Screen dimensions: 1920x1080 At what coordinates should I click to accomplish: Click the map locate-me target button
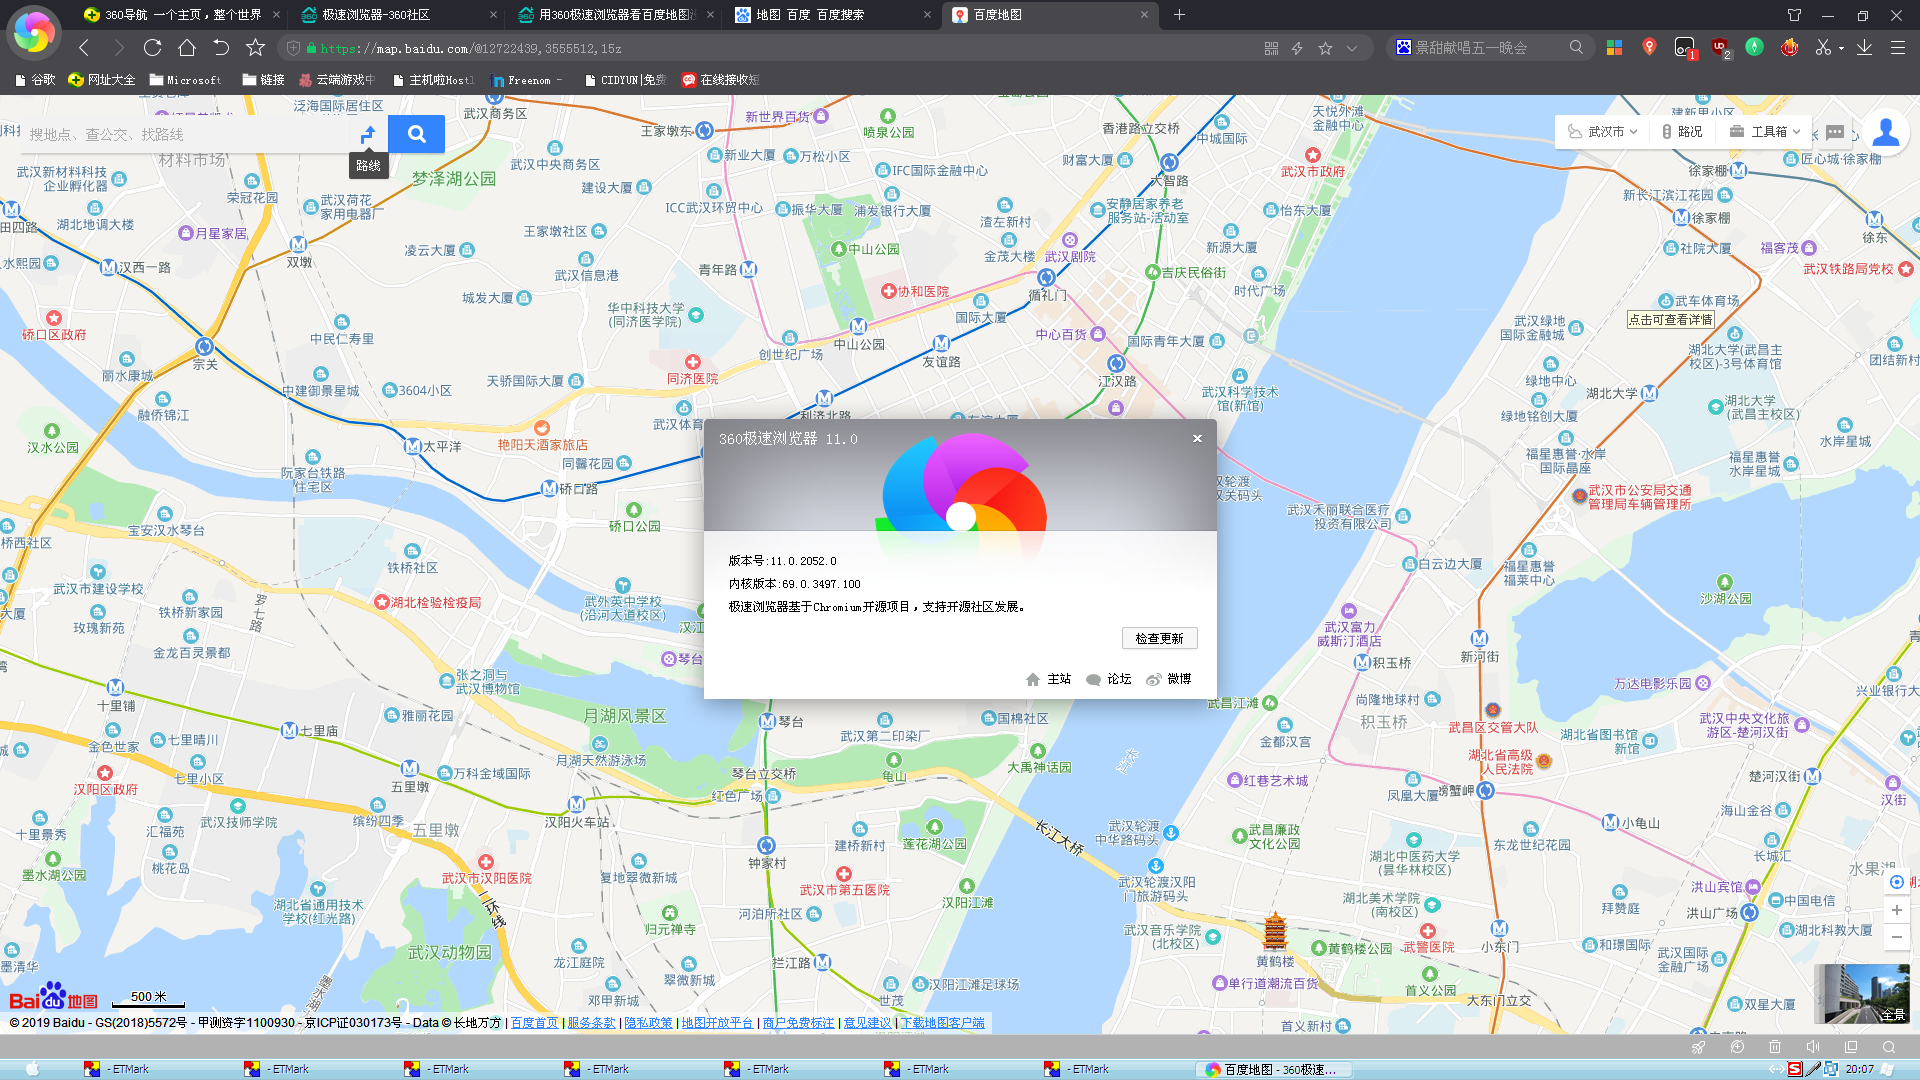point(1896,882)
